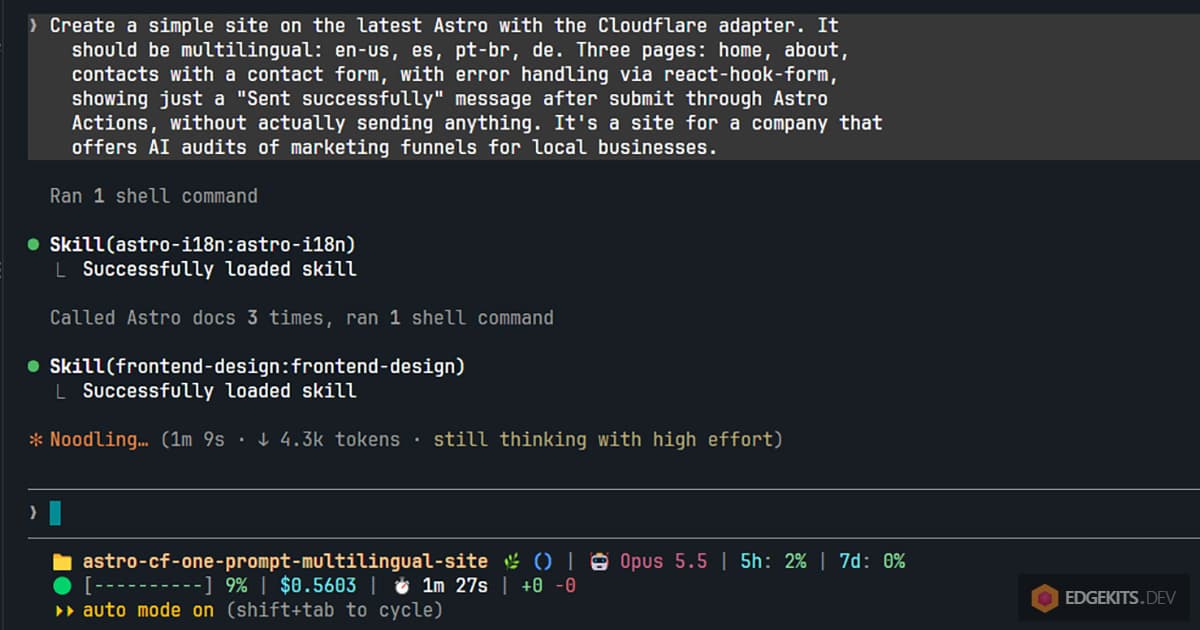Click the green bullet beside Skill(astro-i18n:astro-i18n)

[34, 245]
